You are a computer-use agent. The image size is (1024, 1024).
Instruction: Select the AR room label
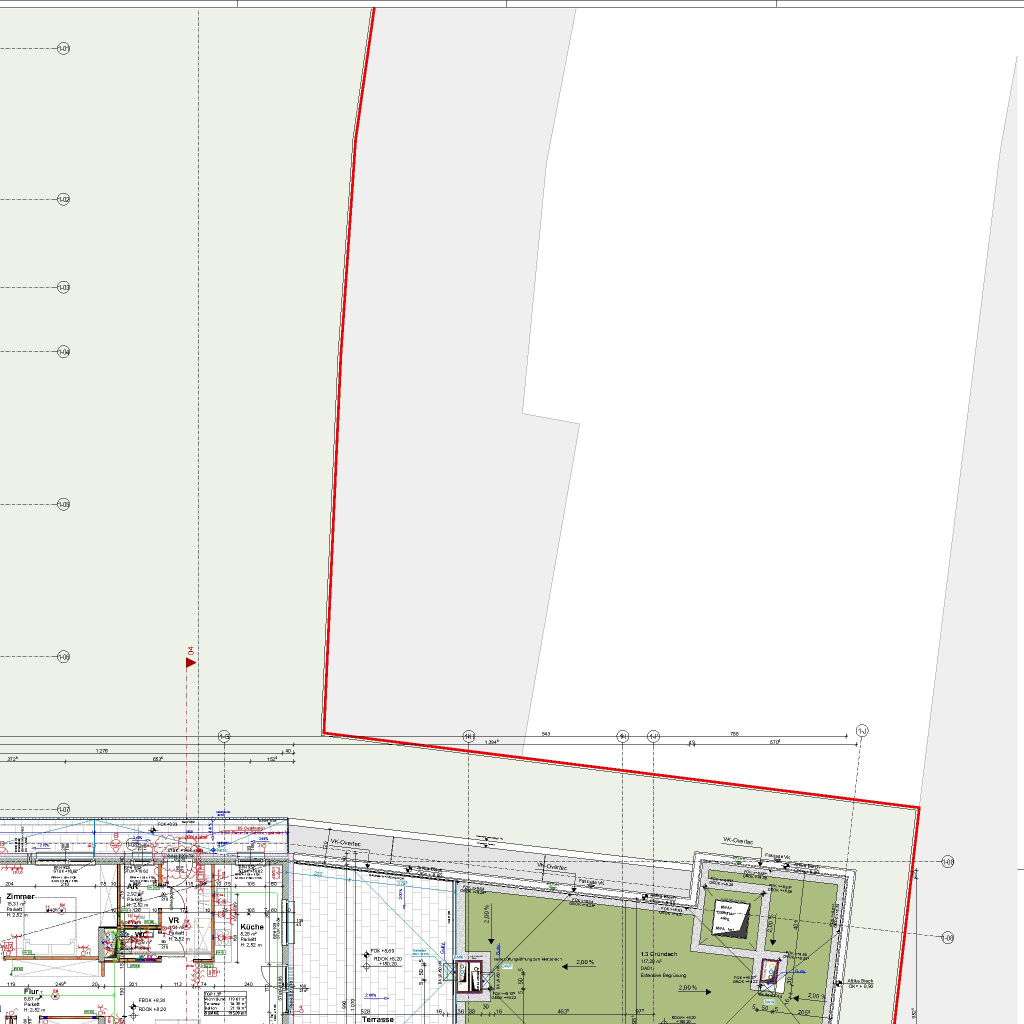tap(132, 886)
